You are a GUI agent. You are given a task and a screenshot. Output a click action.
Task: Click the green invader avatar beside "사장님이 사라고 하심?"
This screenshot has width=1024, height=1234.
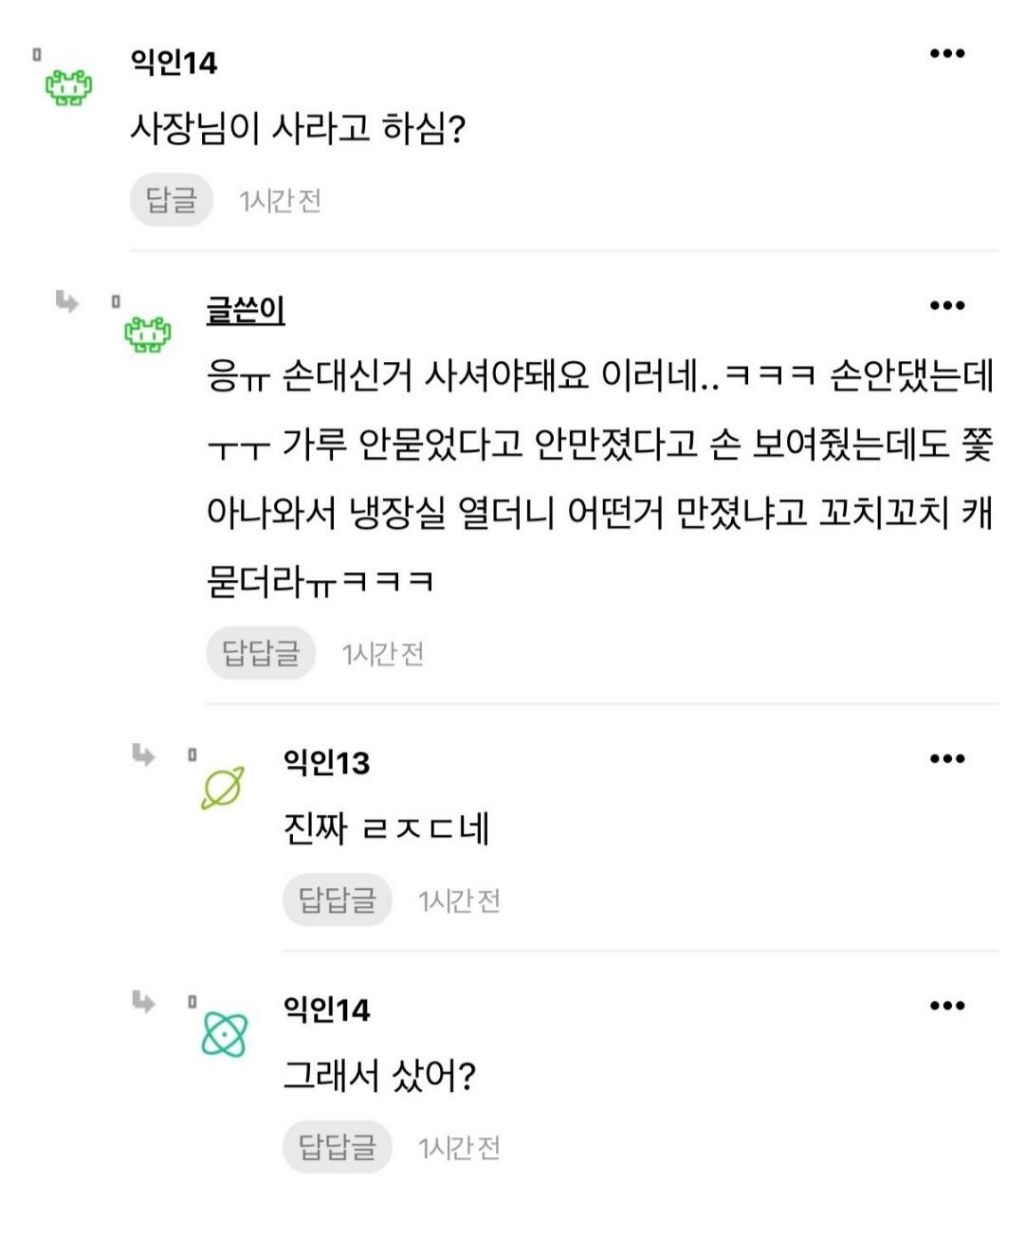68,88
